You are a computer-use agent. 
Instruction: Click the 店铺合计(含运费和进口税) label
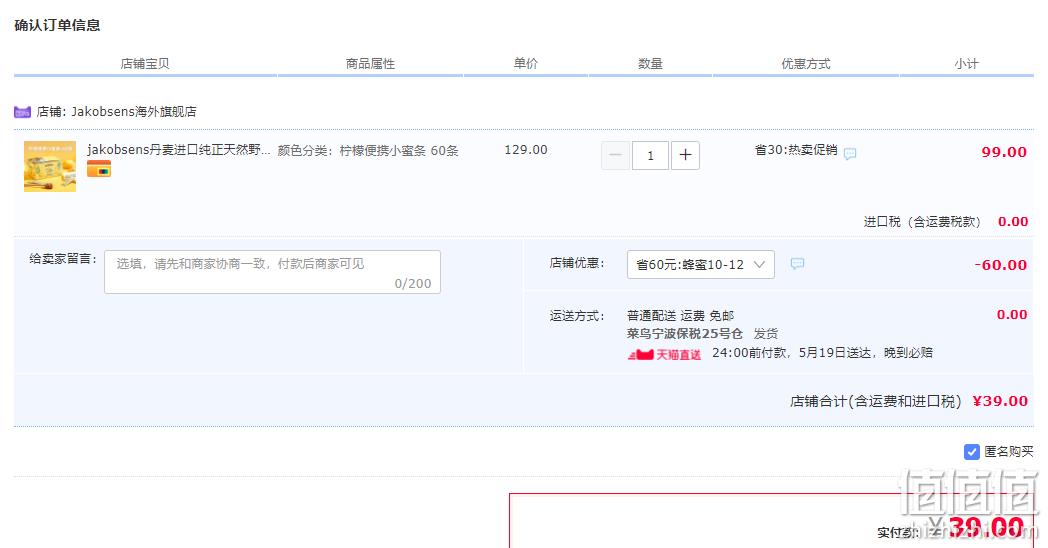pos(876,401)
